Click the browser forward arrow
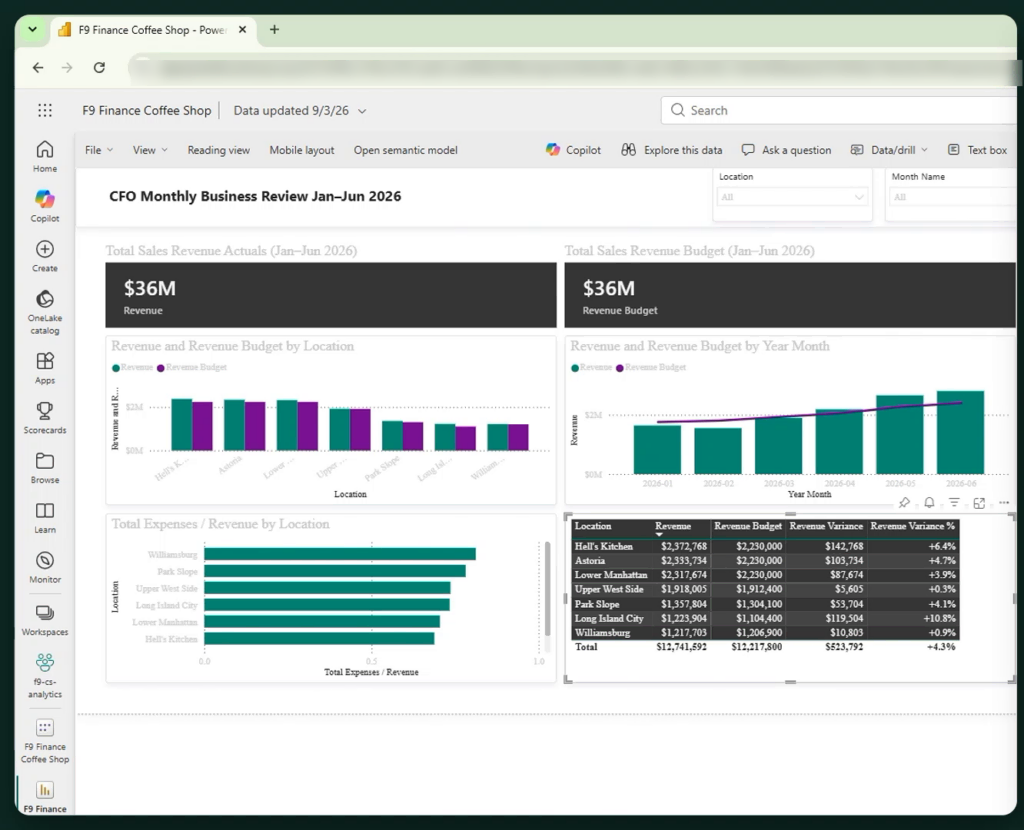1024x830 pixels. (67, 67)
